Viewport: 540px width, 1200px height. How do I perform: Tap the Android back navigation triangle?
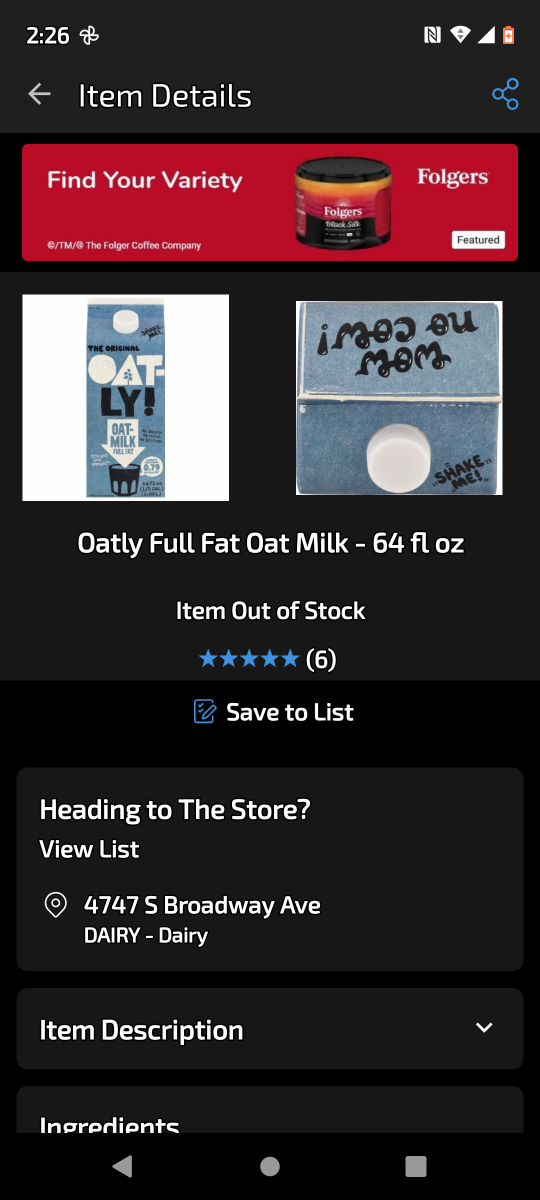[x=122, y=1166]
